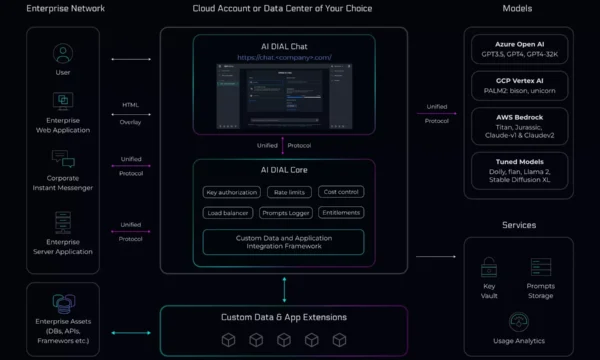Screen dimensions: 600x360
Task: Click the AWS Bedrock model card
Action: (519, 126)
